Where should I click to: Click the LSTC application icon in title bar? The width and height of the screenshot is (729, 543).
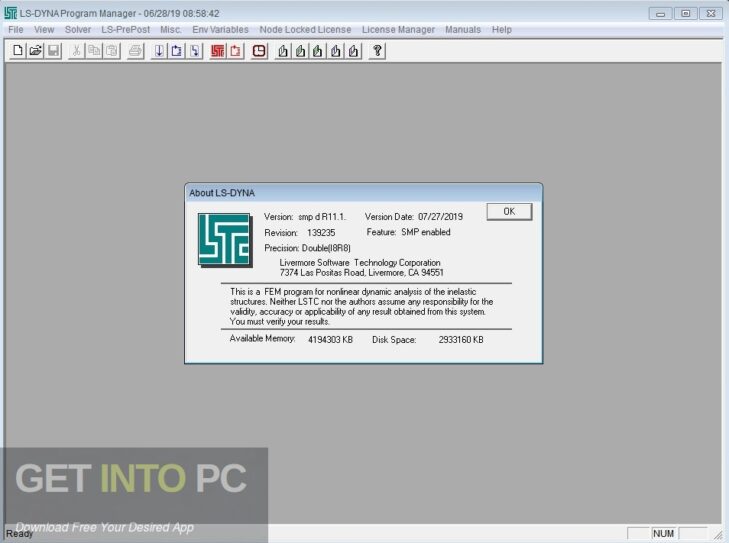10,13
